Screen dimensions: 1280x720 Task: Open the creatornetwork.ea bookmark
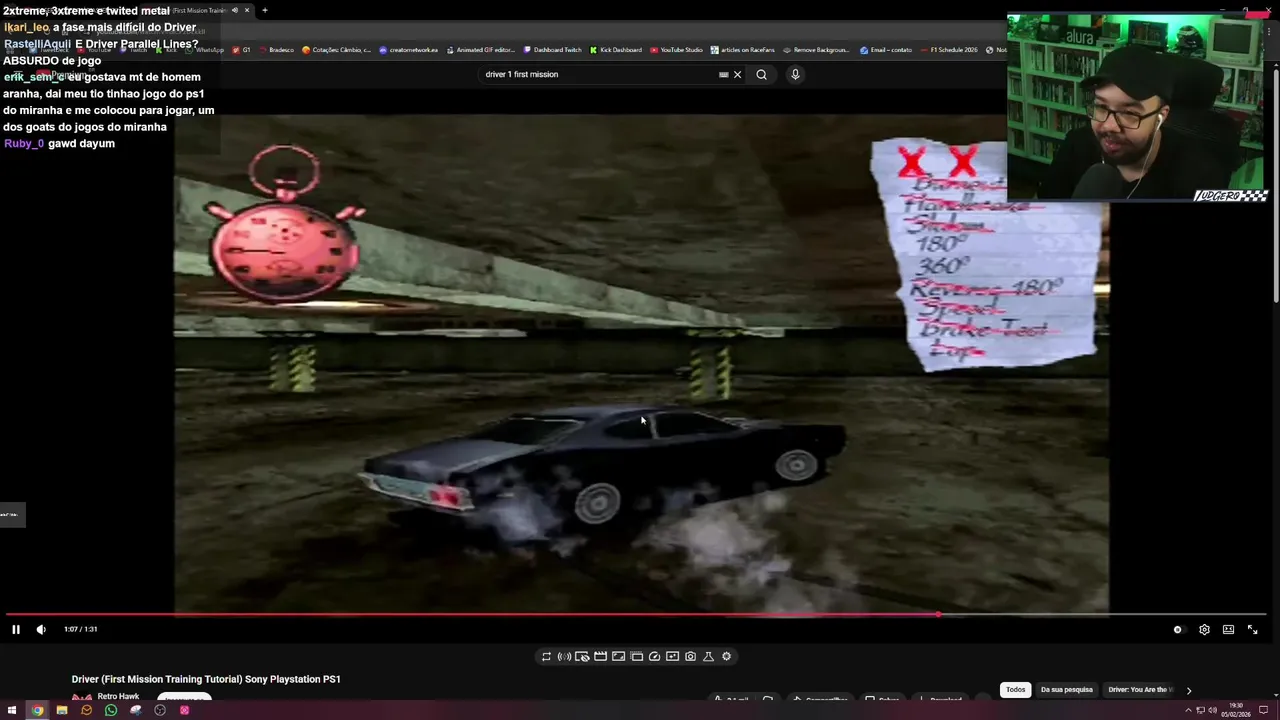coord(410,50)
